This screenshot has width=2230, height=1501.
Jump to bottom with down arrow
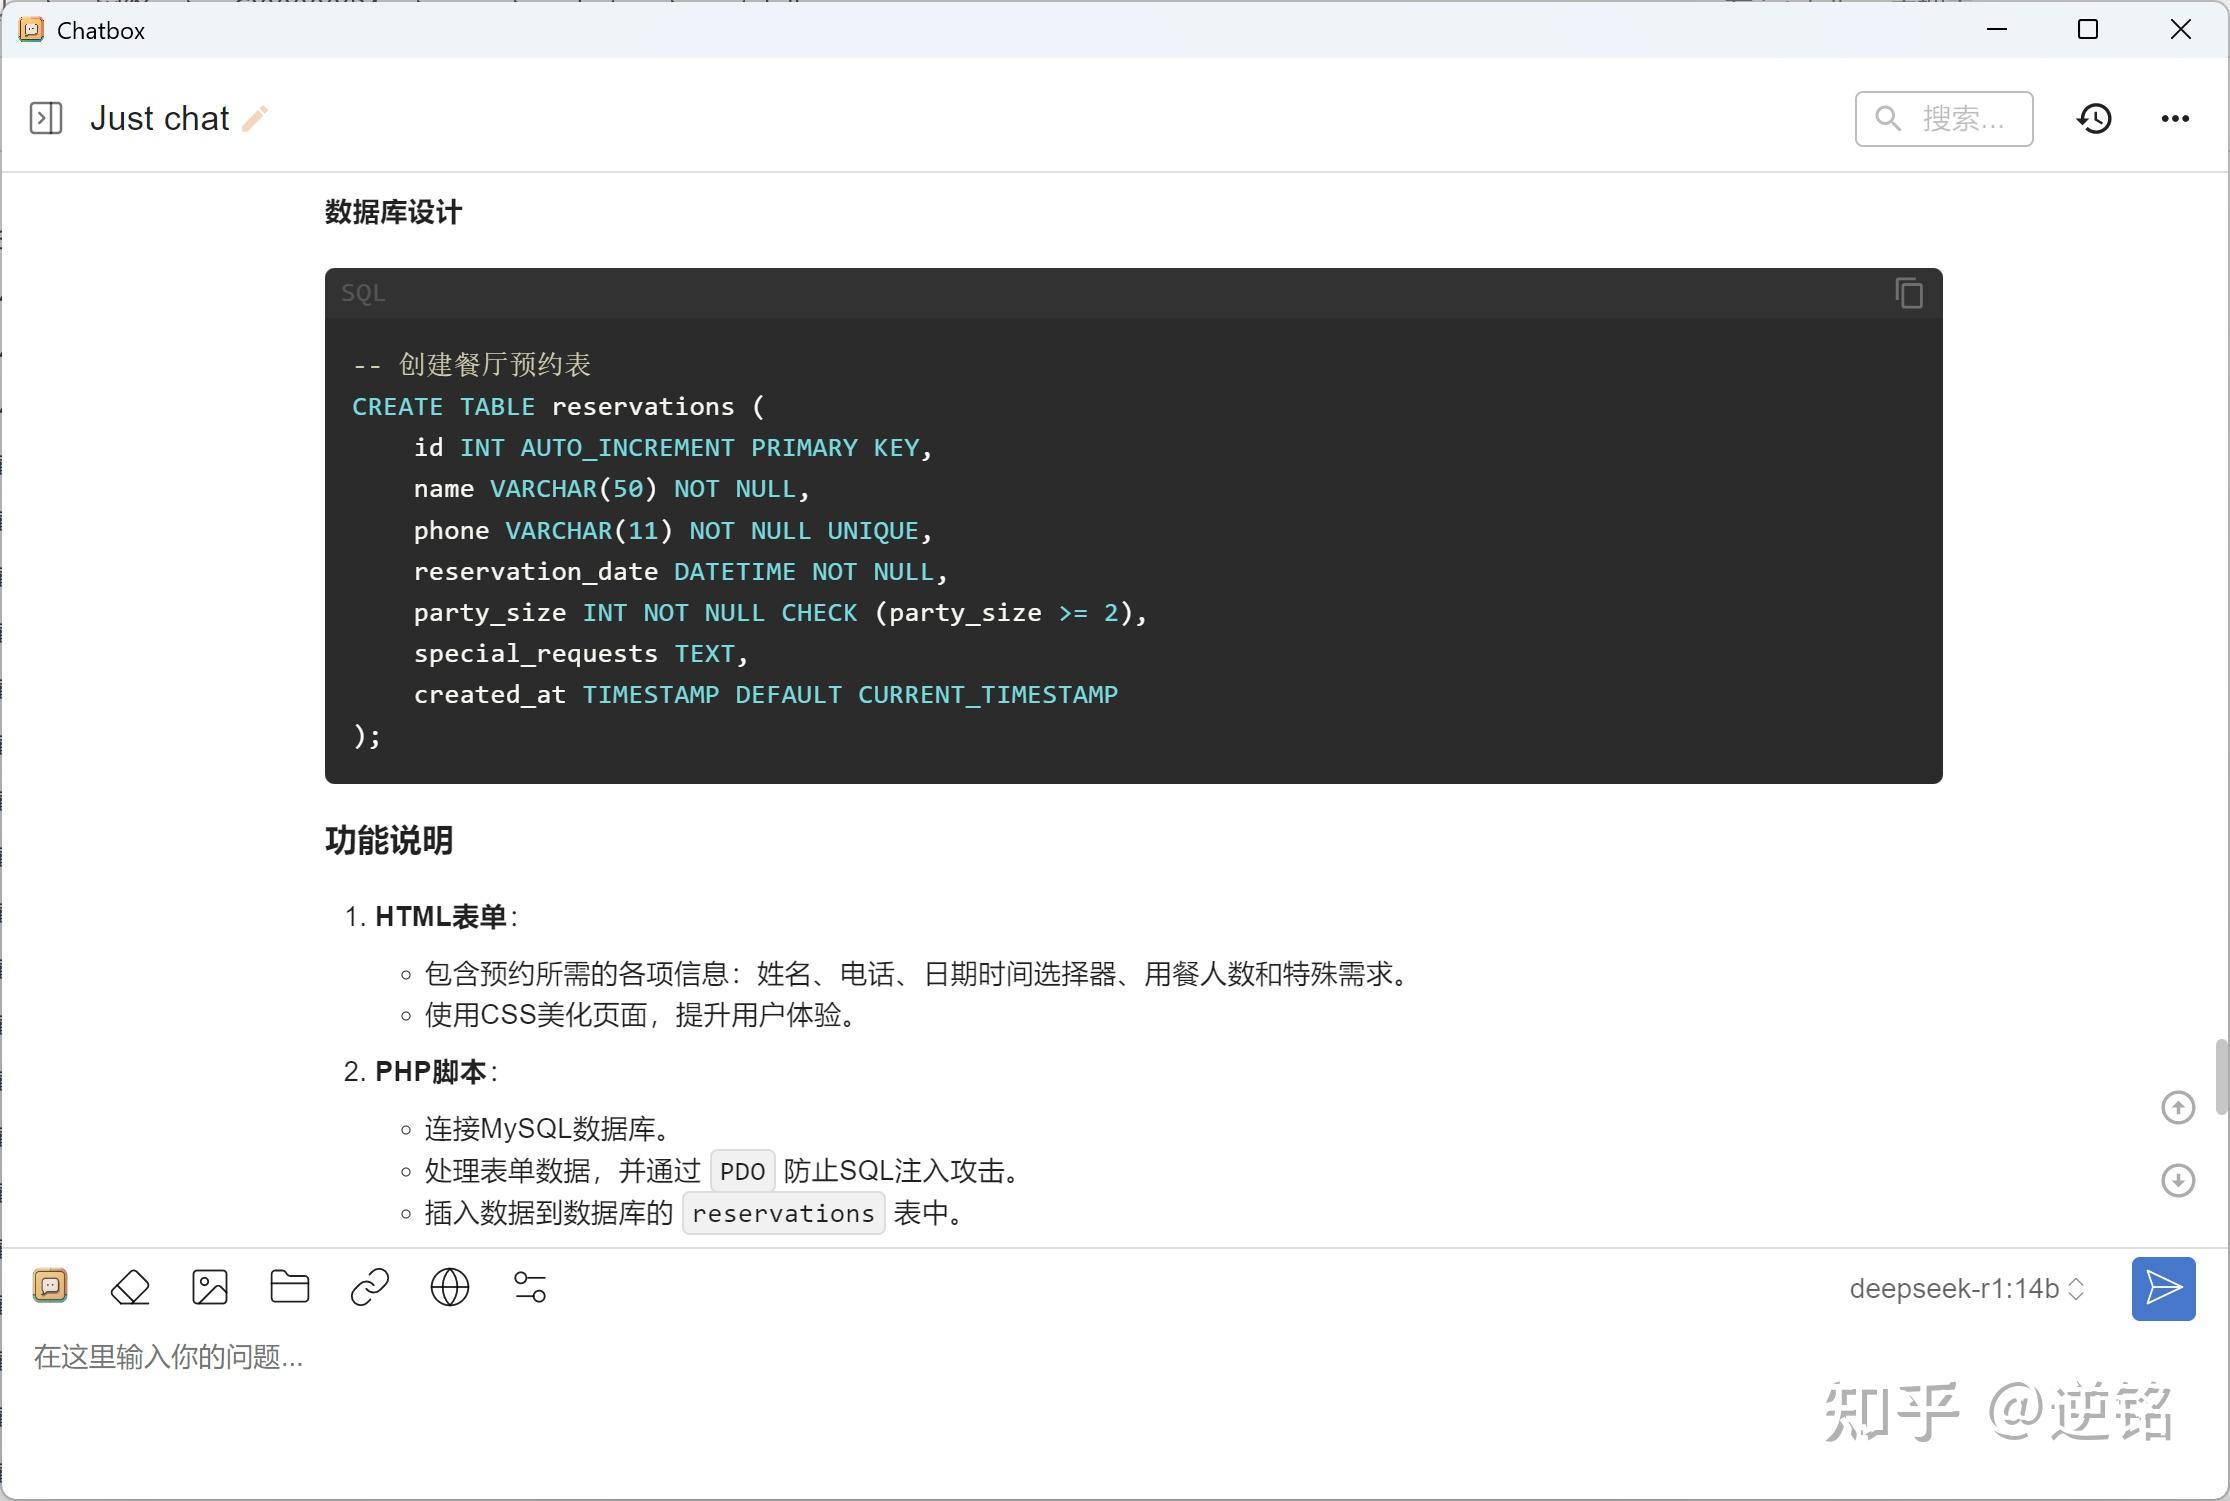(2178, 1180)
